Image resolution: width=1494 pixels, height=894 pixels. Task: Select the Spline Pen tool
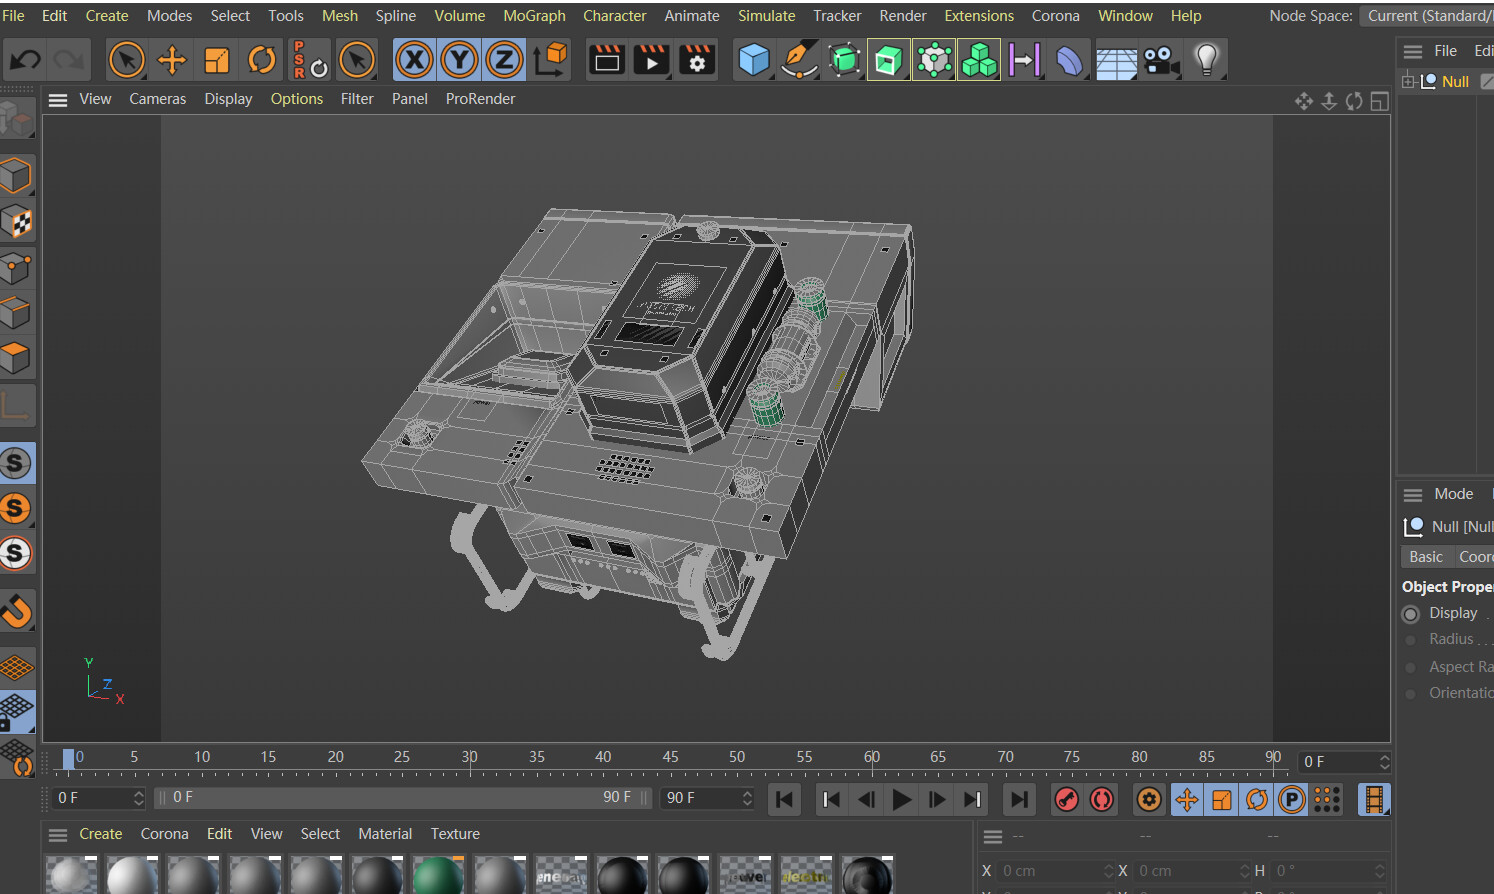click(798, 60)
